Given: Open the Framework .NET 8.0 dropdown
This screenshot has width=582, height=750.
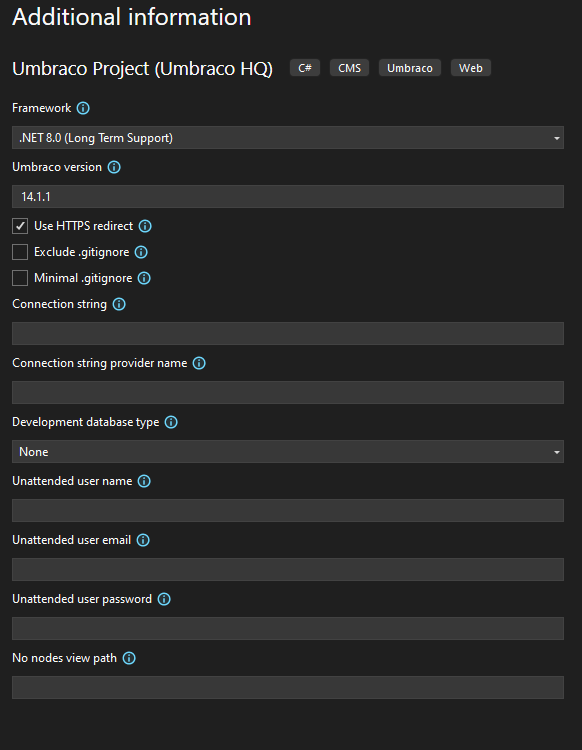Looking at the screenshot, I should 288,138.
